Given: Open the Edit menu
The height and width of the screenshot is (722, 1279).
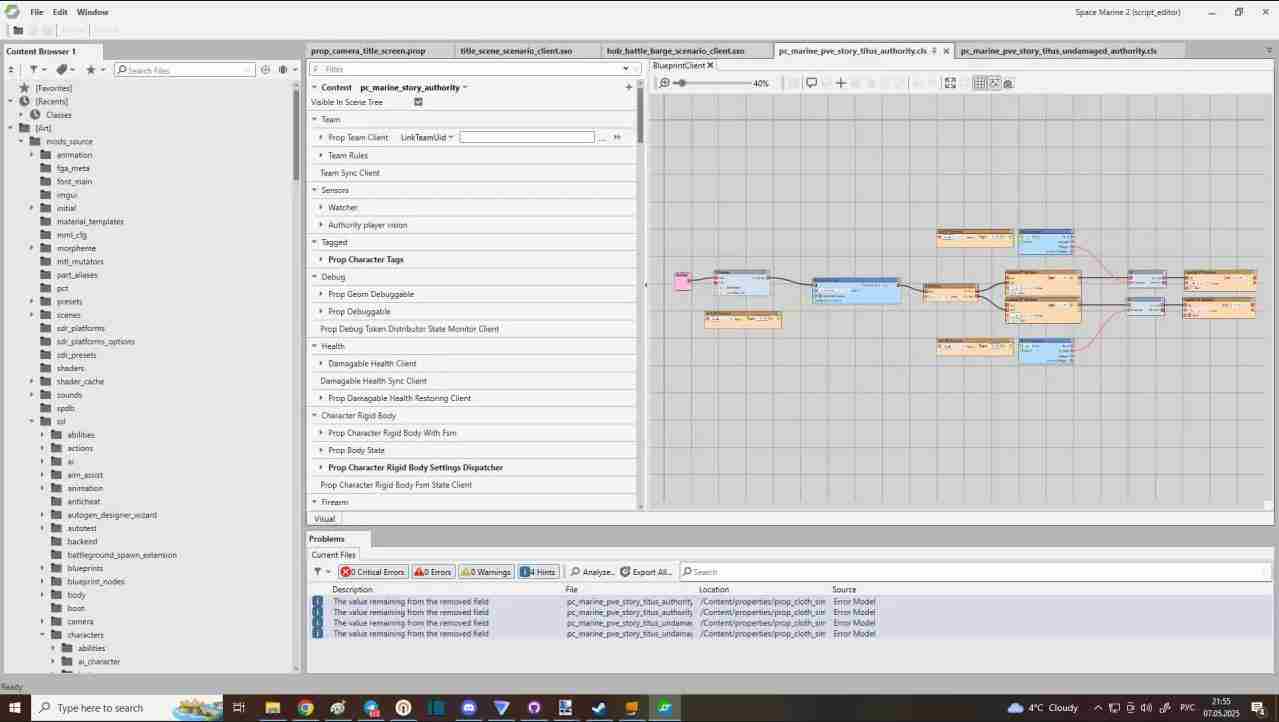Looking at the screenshot, I should click(60, 12).
